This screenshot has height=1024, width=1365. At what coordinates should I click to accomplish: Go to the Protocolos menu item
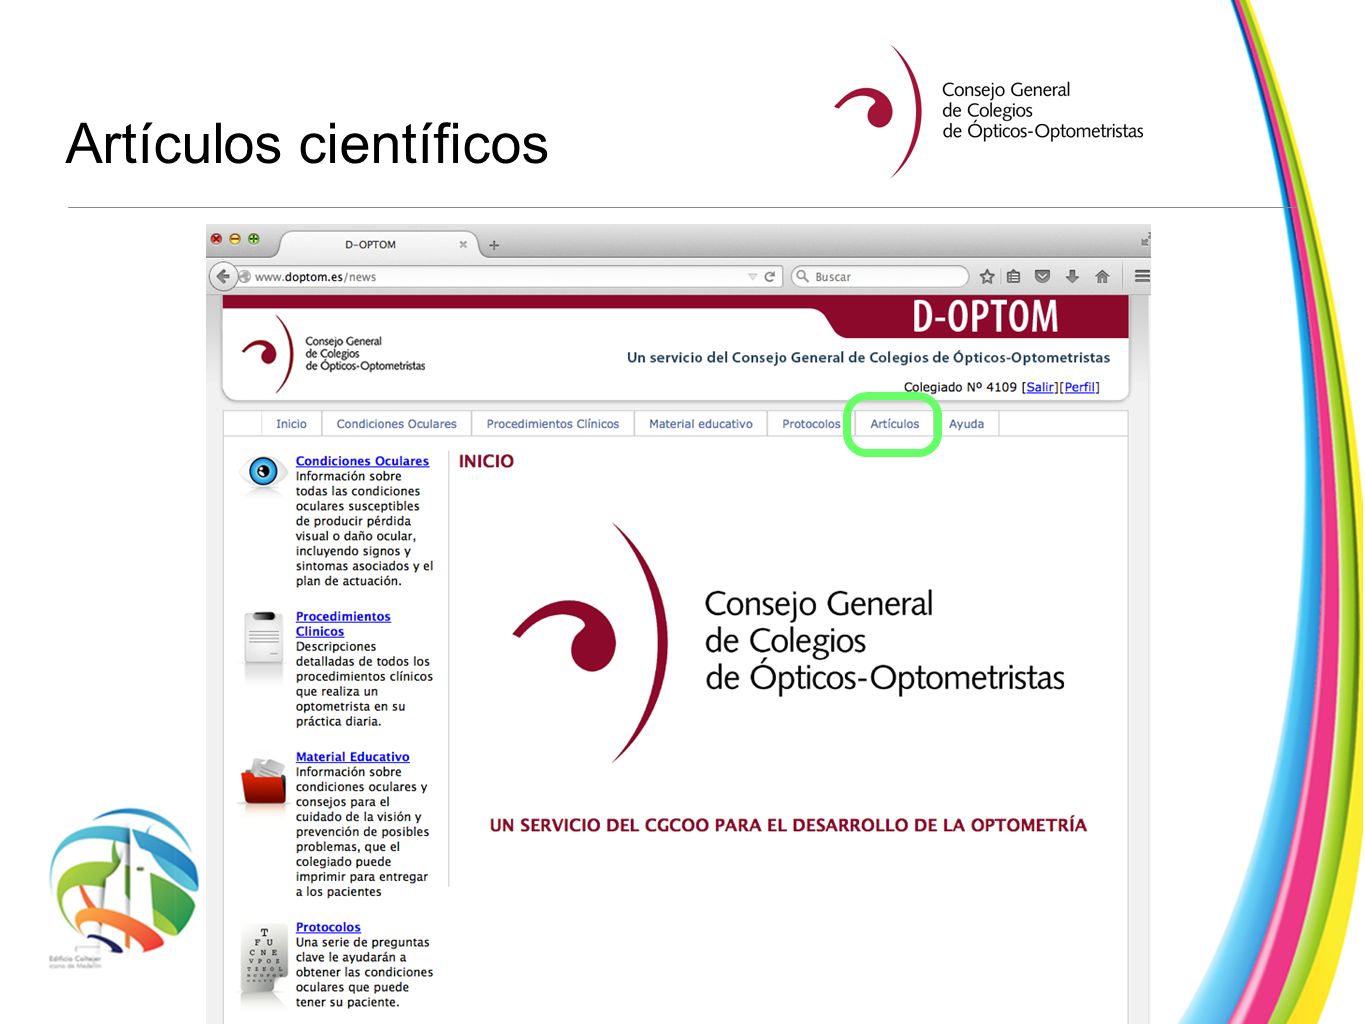pyautogui.click(x=811, y=424)
